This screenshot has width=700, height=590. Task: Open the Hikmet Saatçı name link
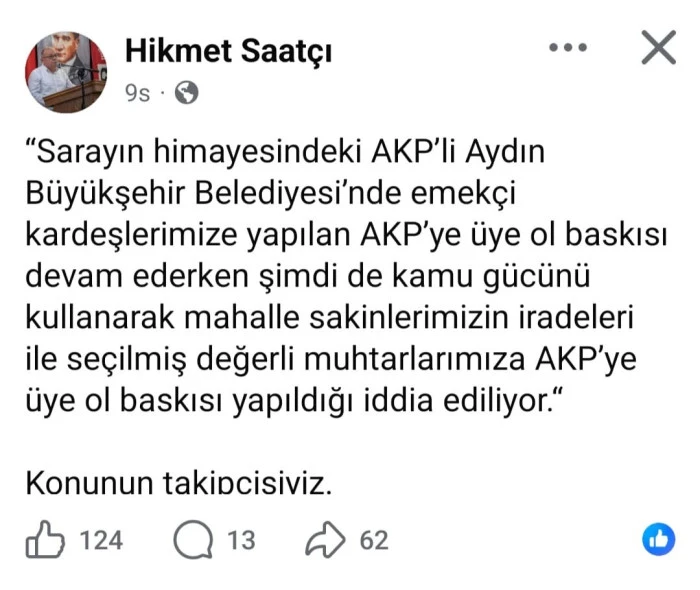(229, 51)
